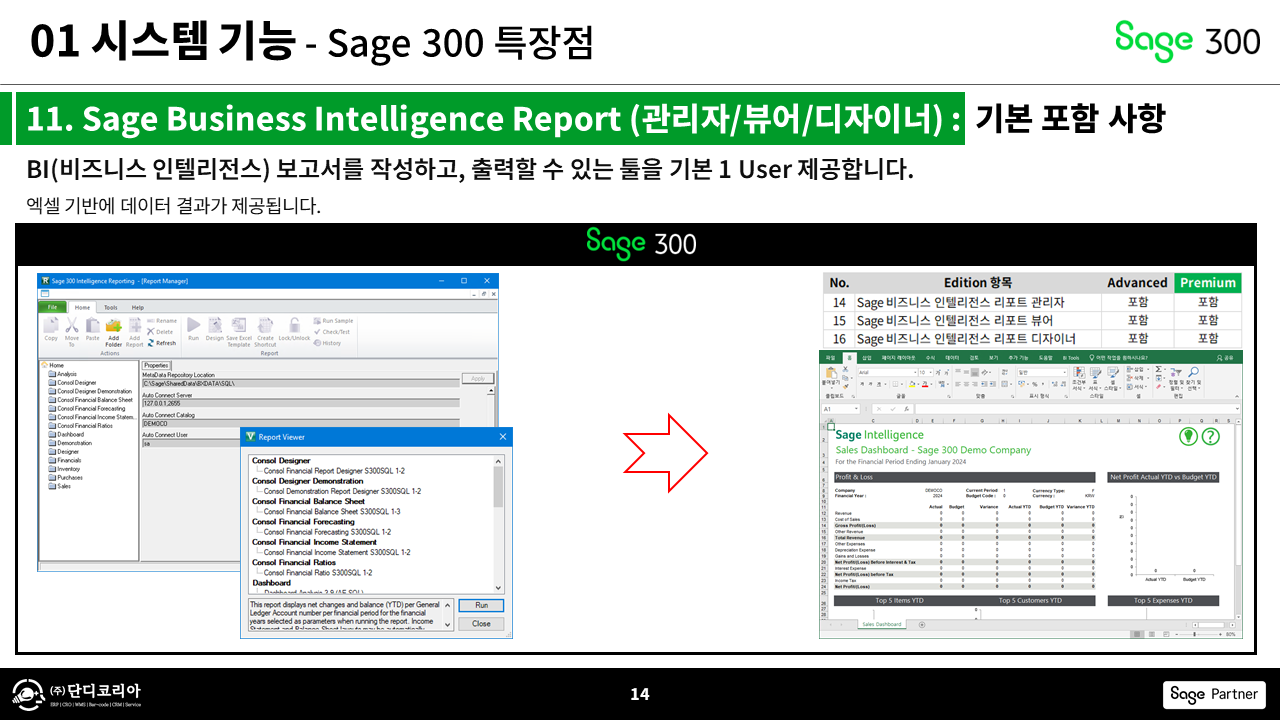
Task: Open the Properties tab
Action: pyautogui.click(x=157, y=366)
